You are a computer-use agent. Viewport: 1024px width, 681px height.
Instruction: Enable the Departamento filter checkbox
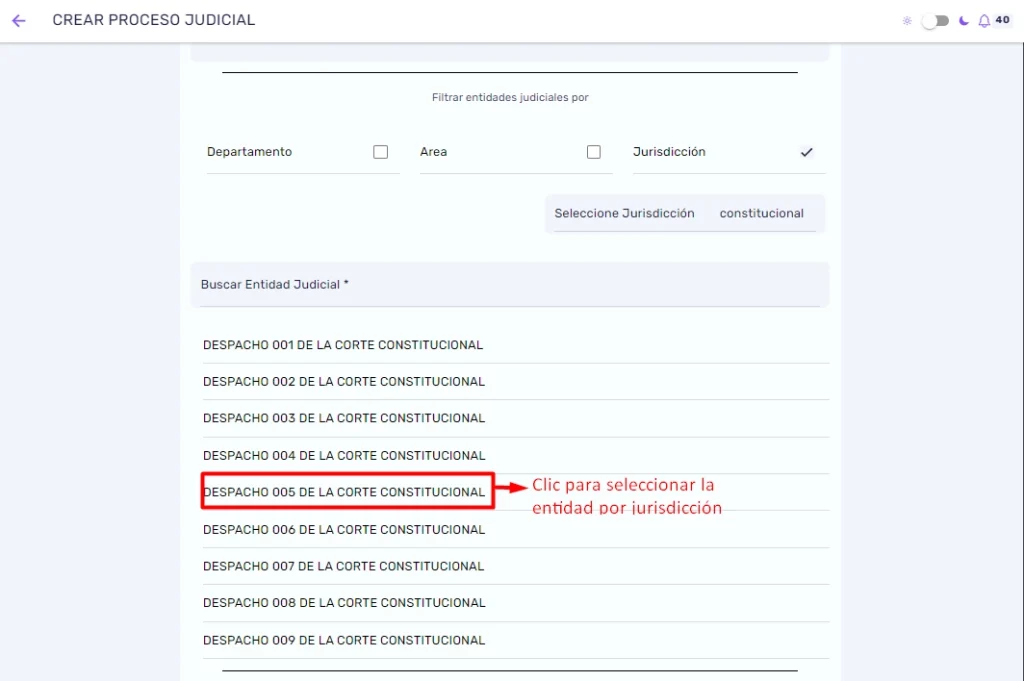[x=381, y=152]
